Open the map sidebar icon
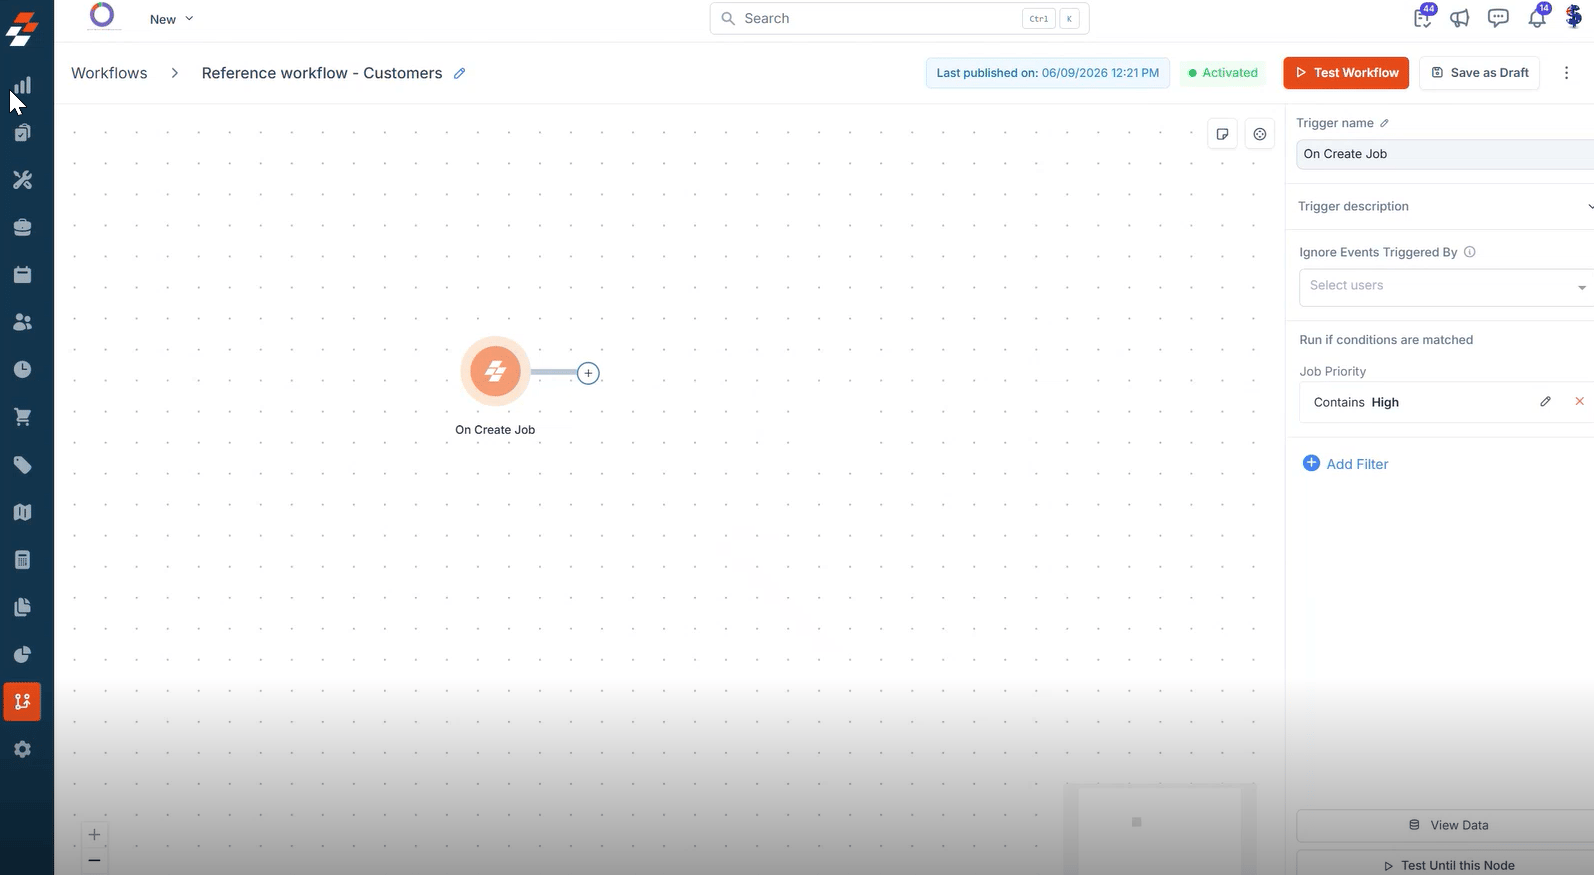This screenshot has height=875, width=1594. coord(22,512)
